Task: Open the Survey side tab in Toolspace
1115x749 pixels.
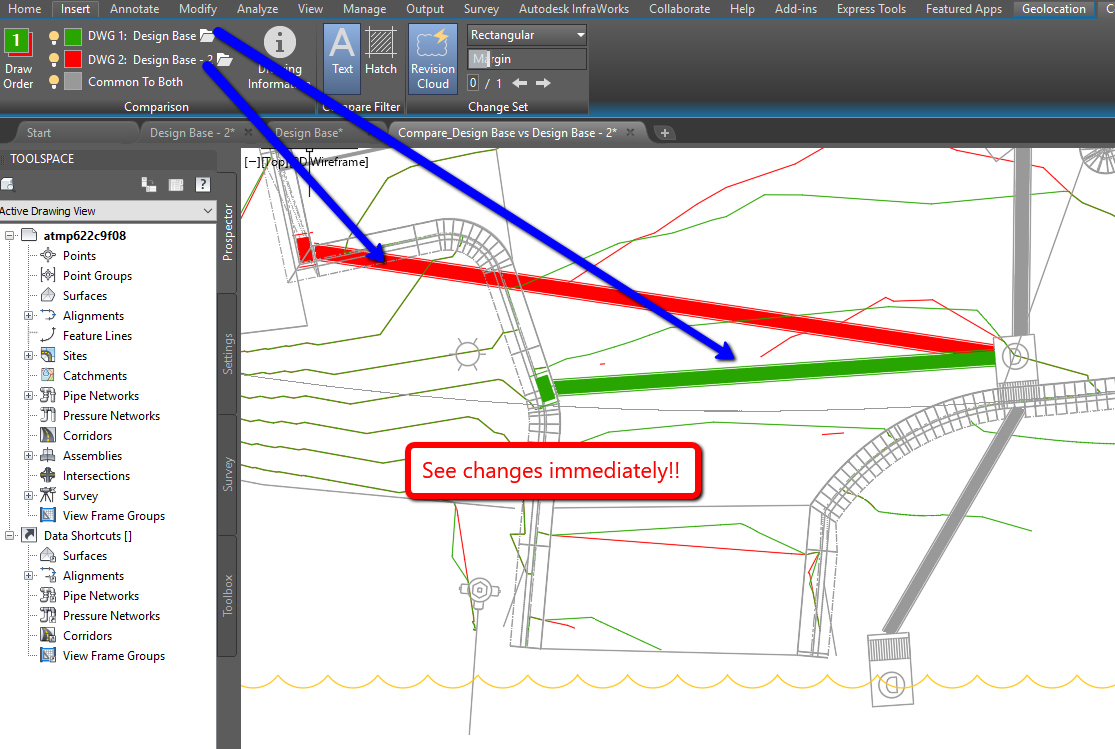Action: click(228, 474)
